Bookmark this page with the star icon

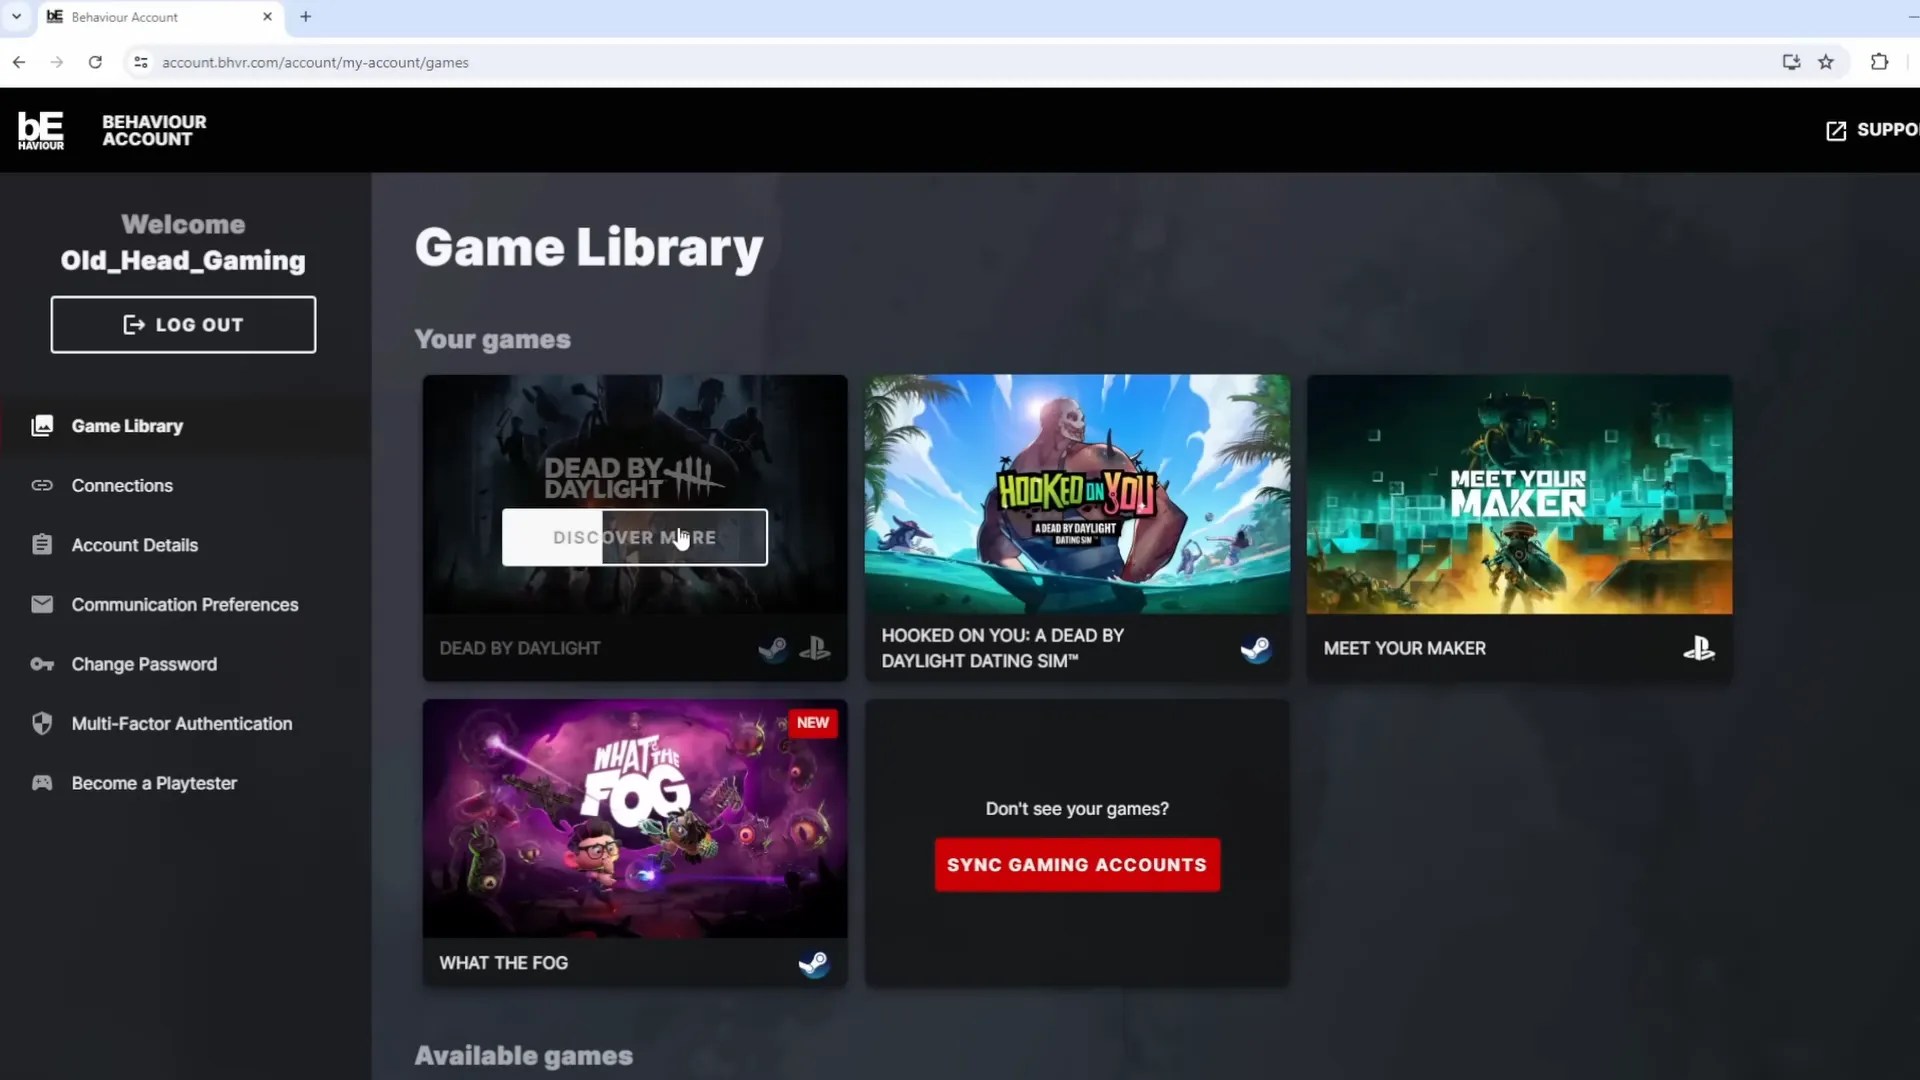(1826, 62)
